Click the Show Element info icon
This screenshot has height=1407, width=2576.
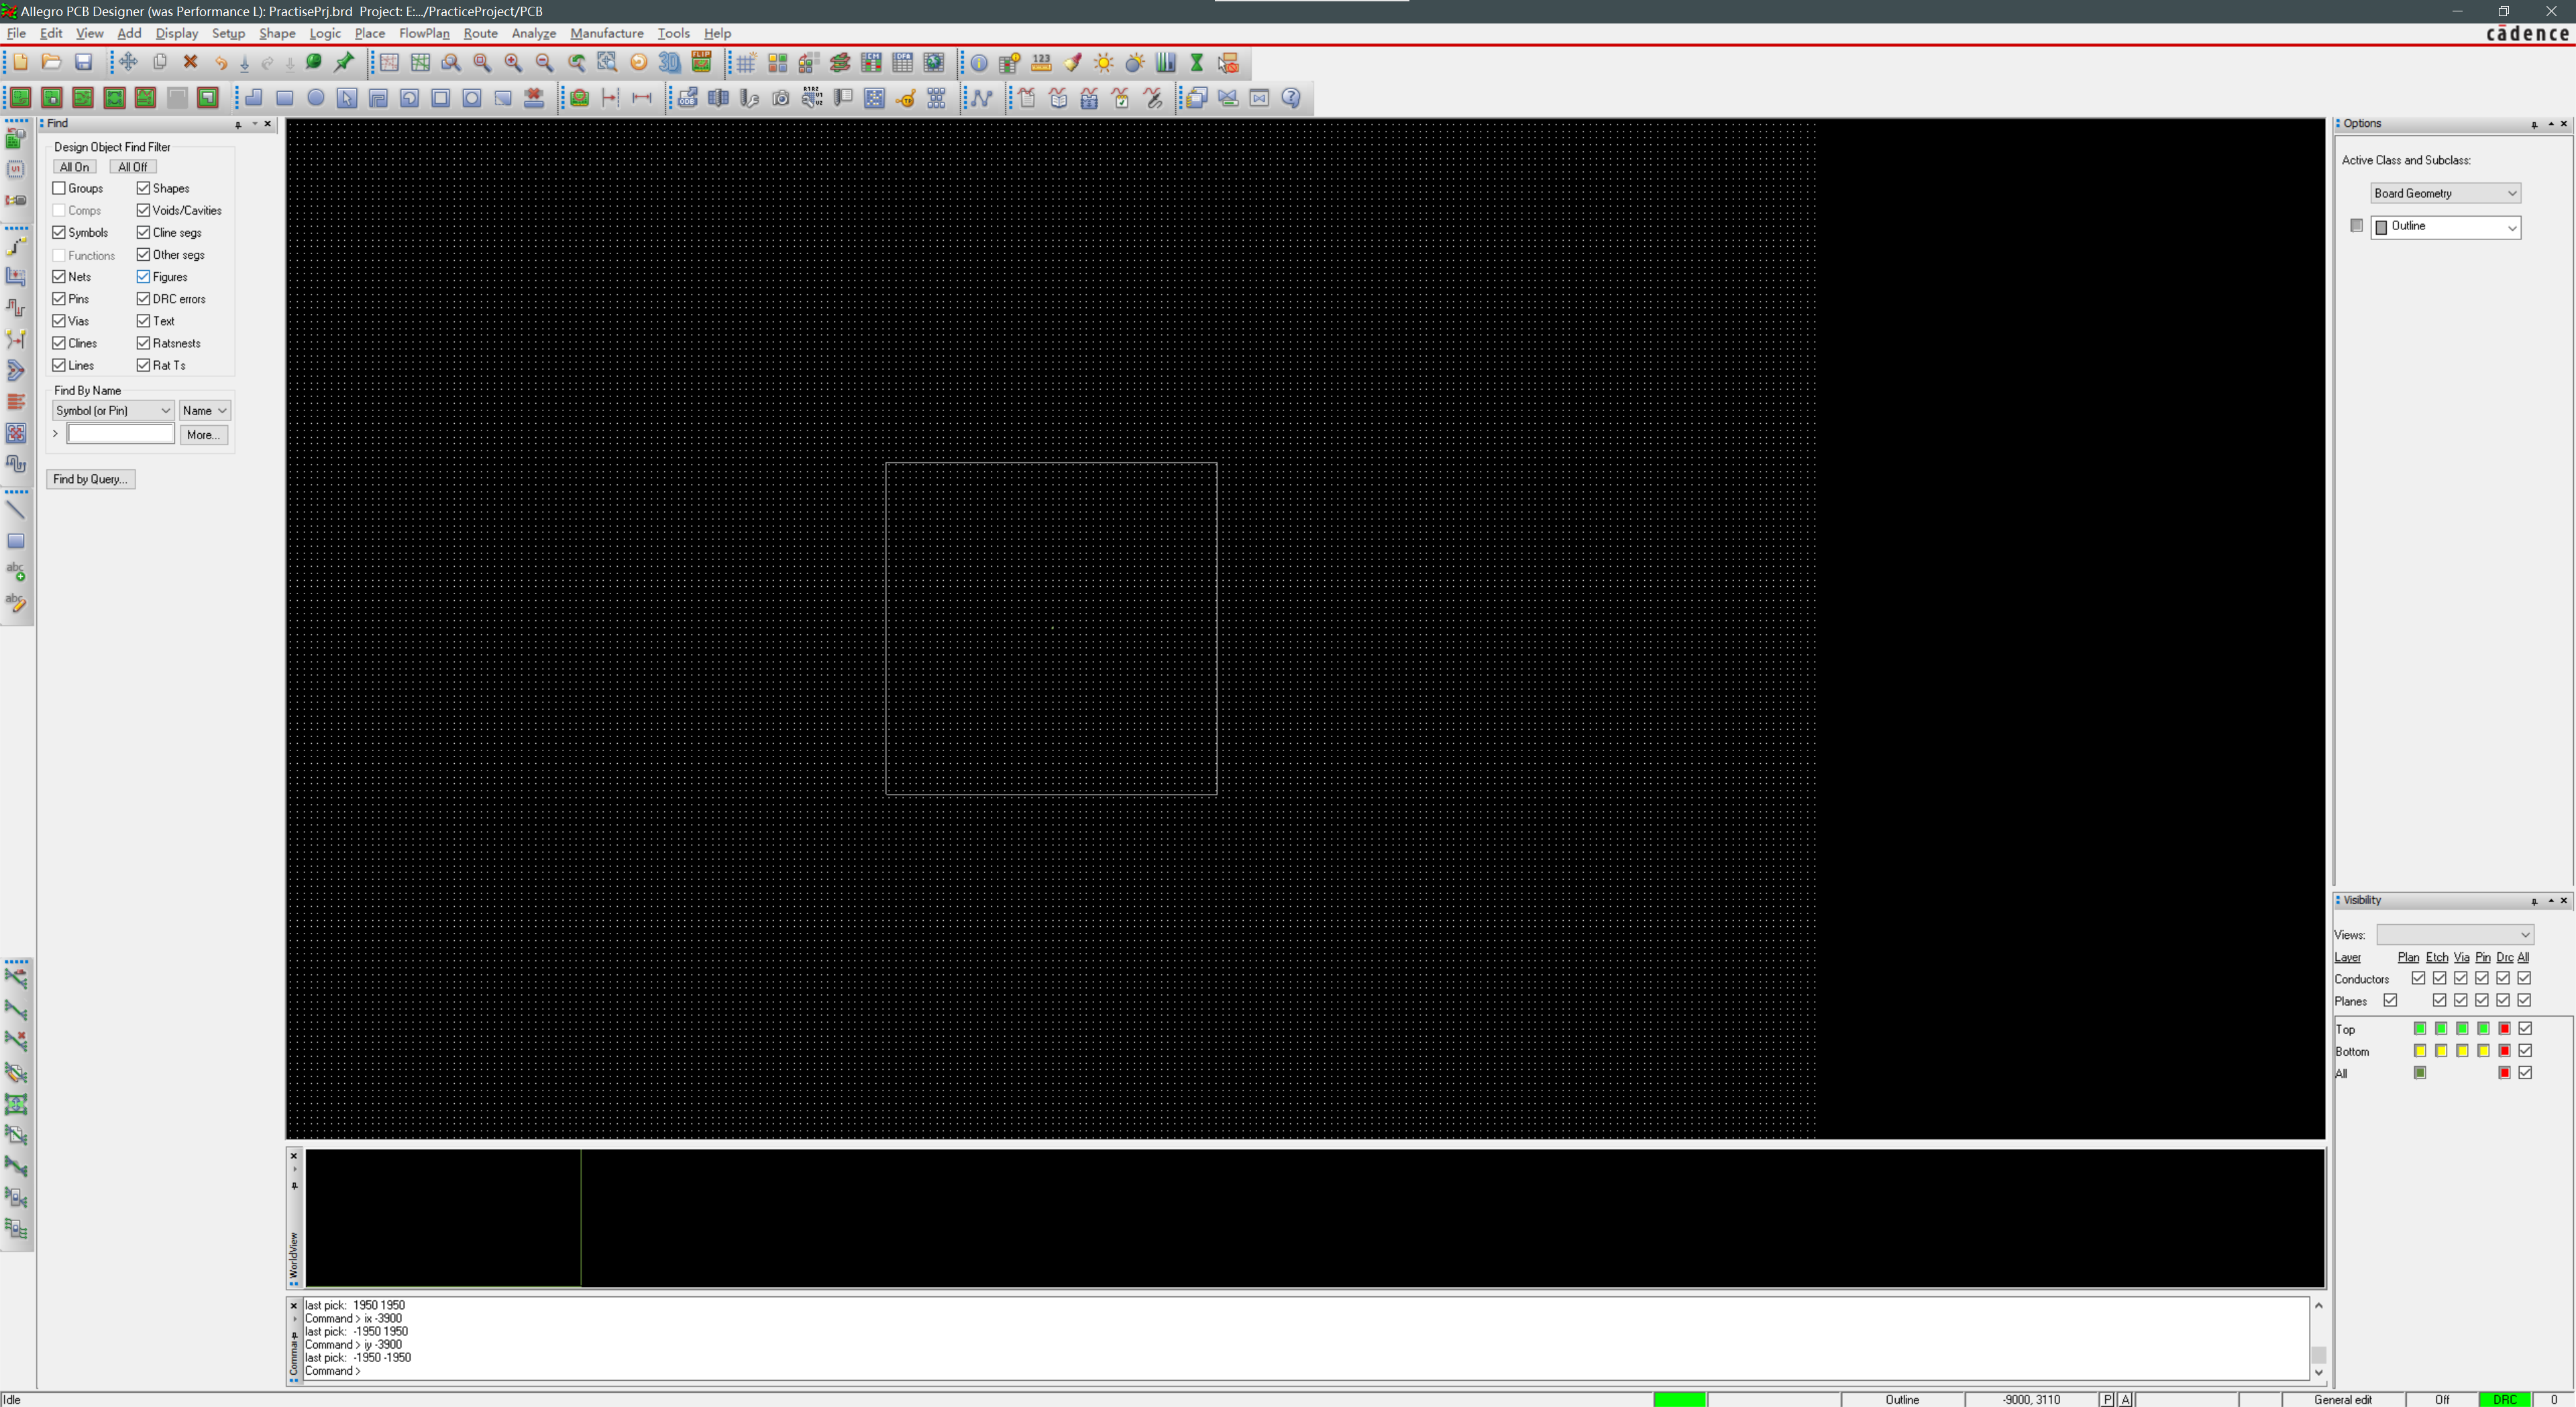pos(979,63)
